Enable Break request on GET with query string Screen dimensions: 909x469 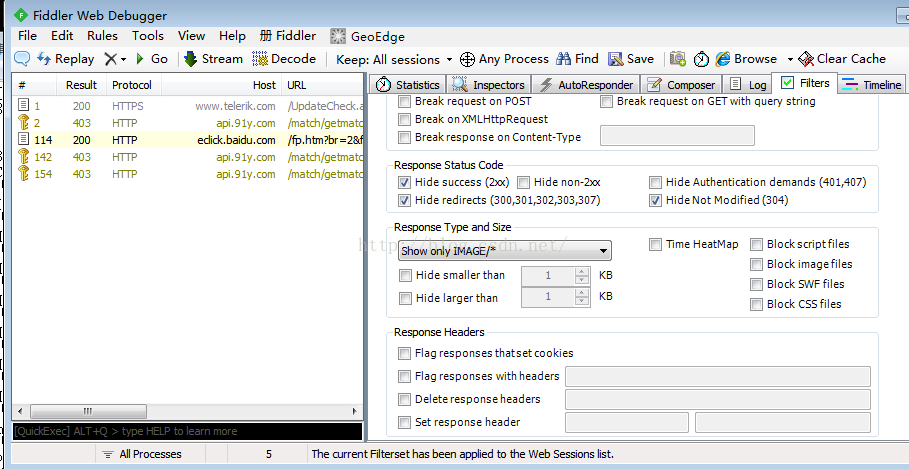[606, 101]
